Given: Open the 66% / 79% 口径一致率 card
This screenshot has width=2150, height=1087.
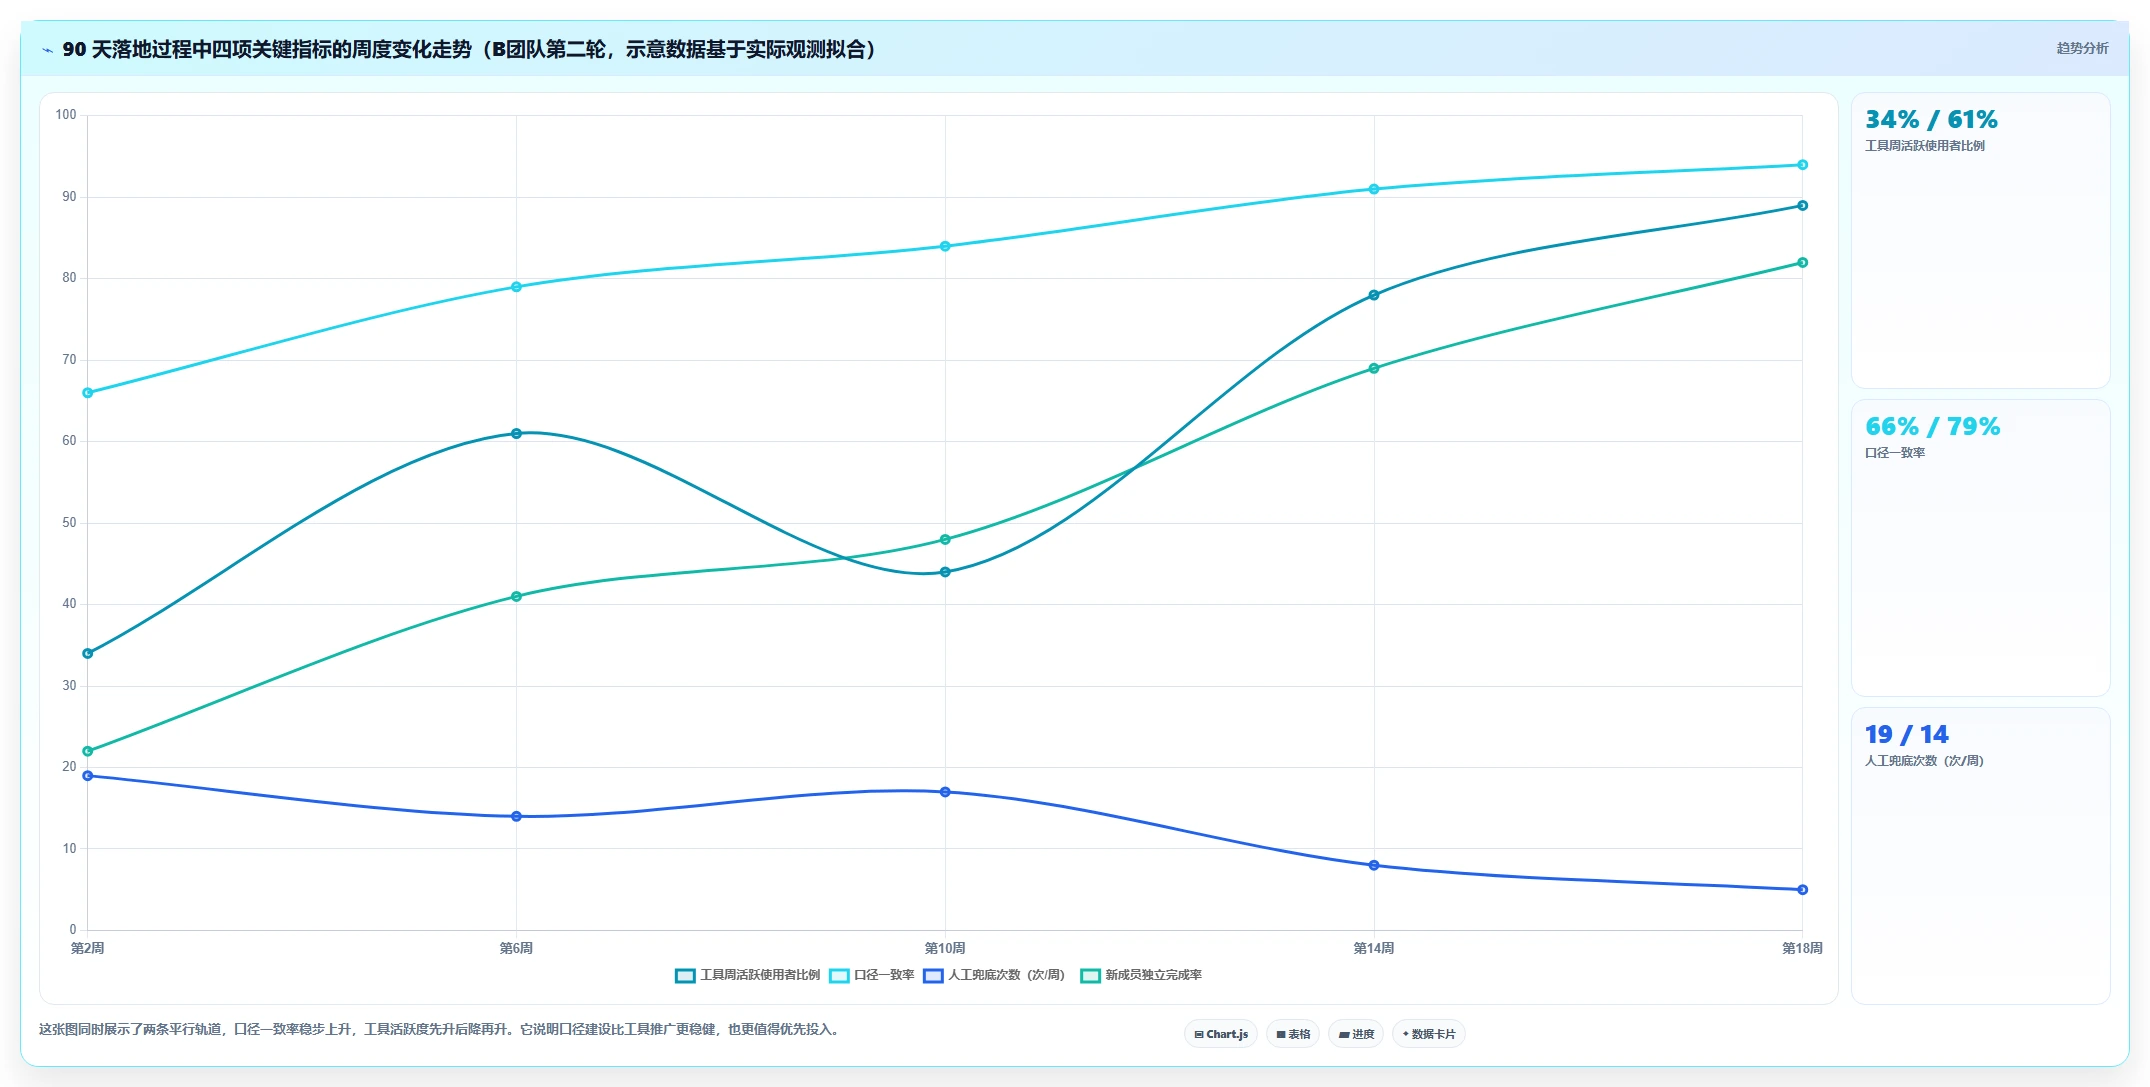Looking at the screenshot, I should click(x=1980, y=548).
